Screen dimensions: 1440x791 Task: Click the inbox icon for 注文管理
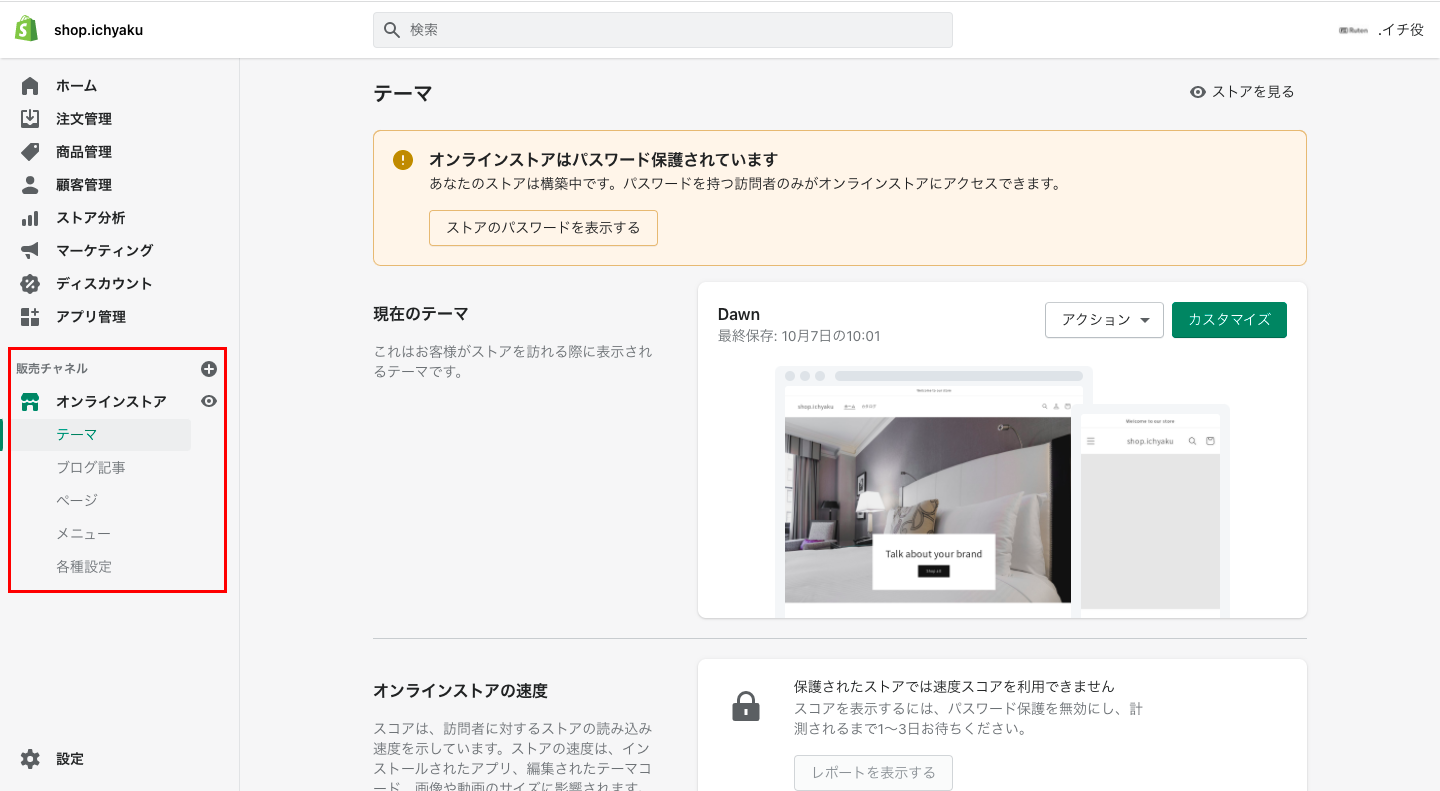point(30,119)
